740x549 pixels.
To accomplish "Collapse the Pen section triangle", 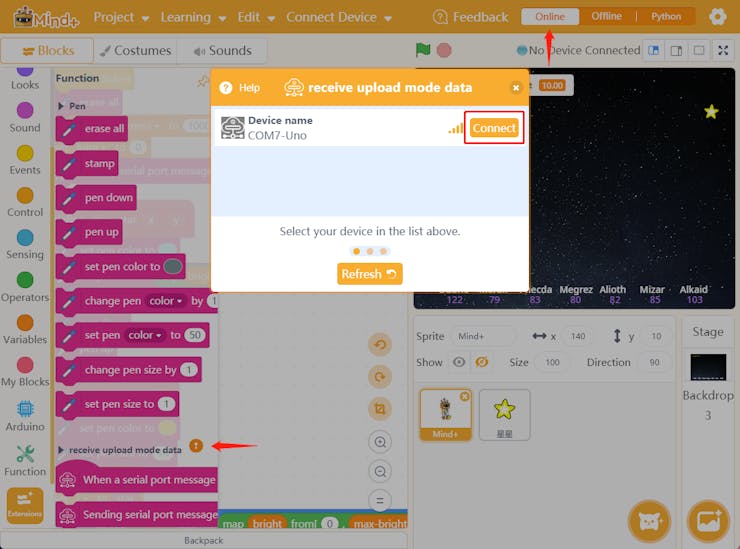I will (x=61, y=106).
